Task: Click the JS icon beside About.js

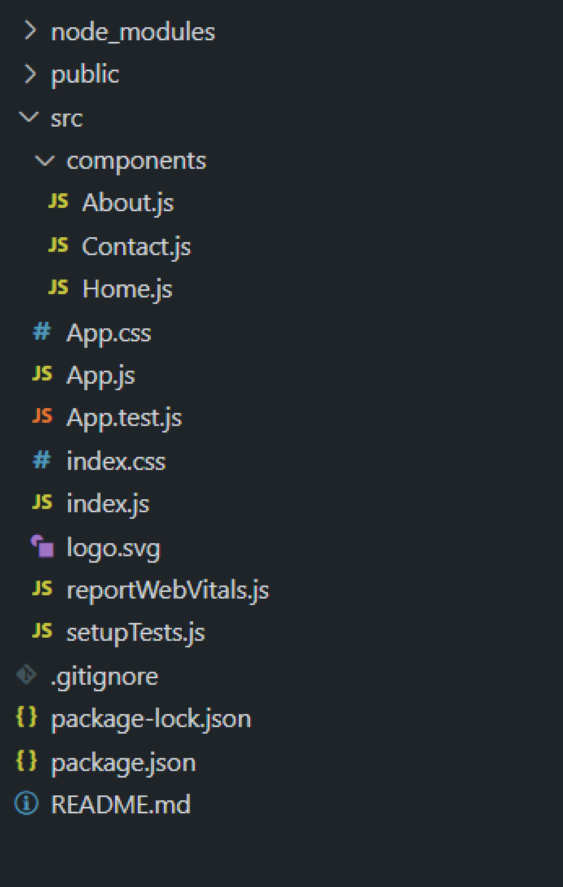Action: pos(58,201)
